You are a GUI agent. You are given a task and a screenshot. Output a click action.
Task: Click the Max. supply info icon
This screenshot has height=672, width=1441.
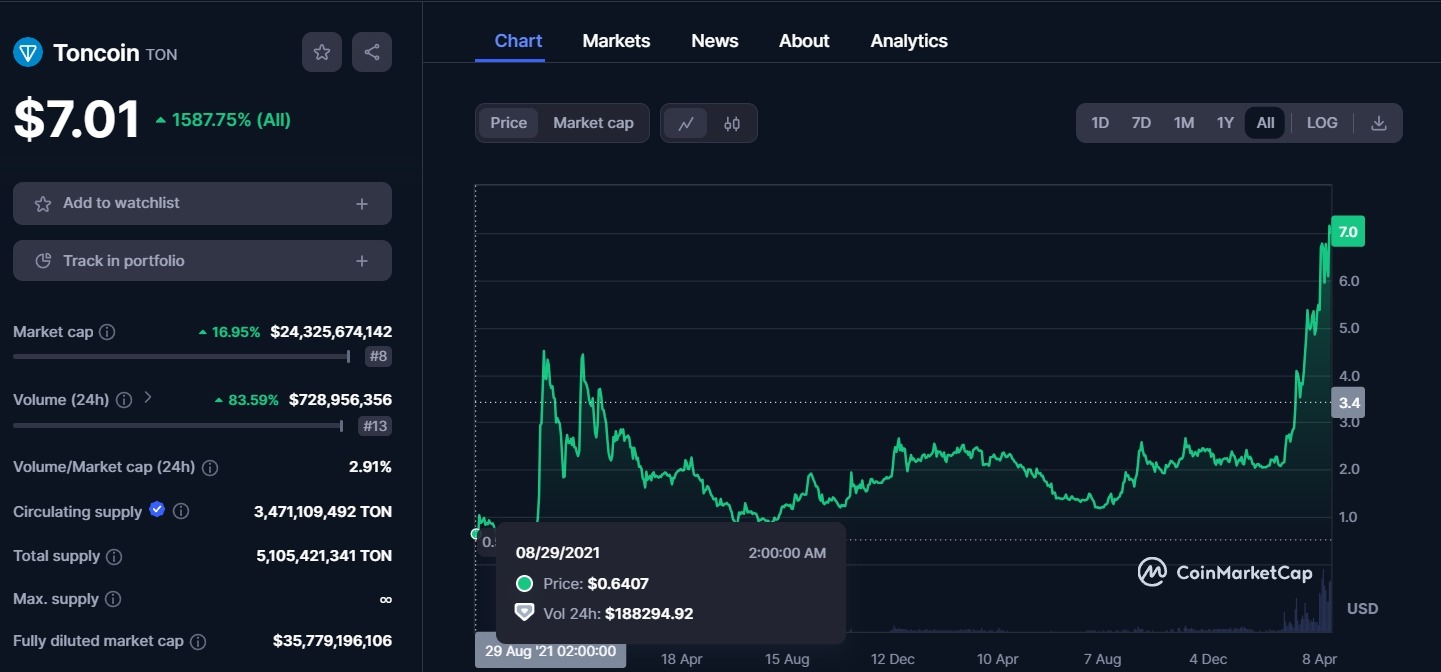pyautogui.click(x=113, y=599)
